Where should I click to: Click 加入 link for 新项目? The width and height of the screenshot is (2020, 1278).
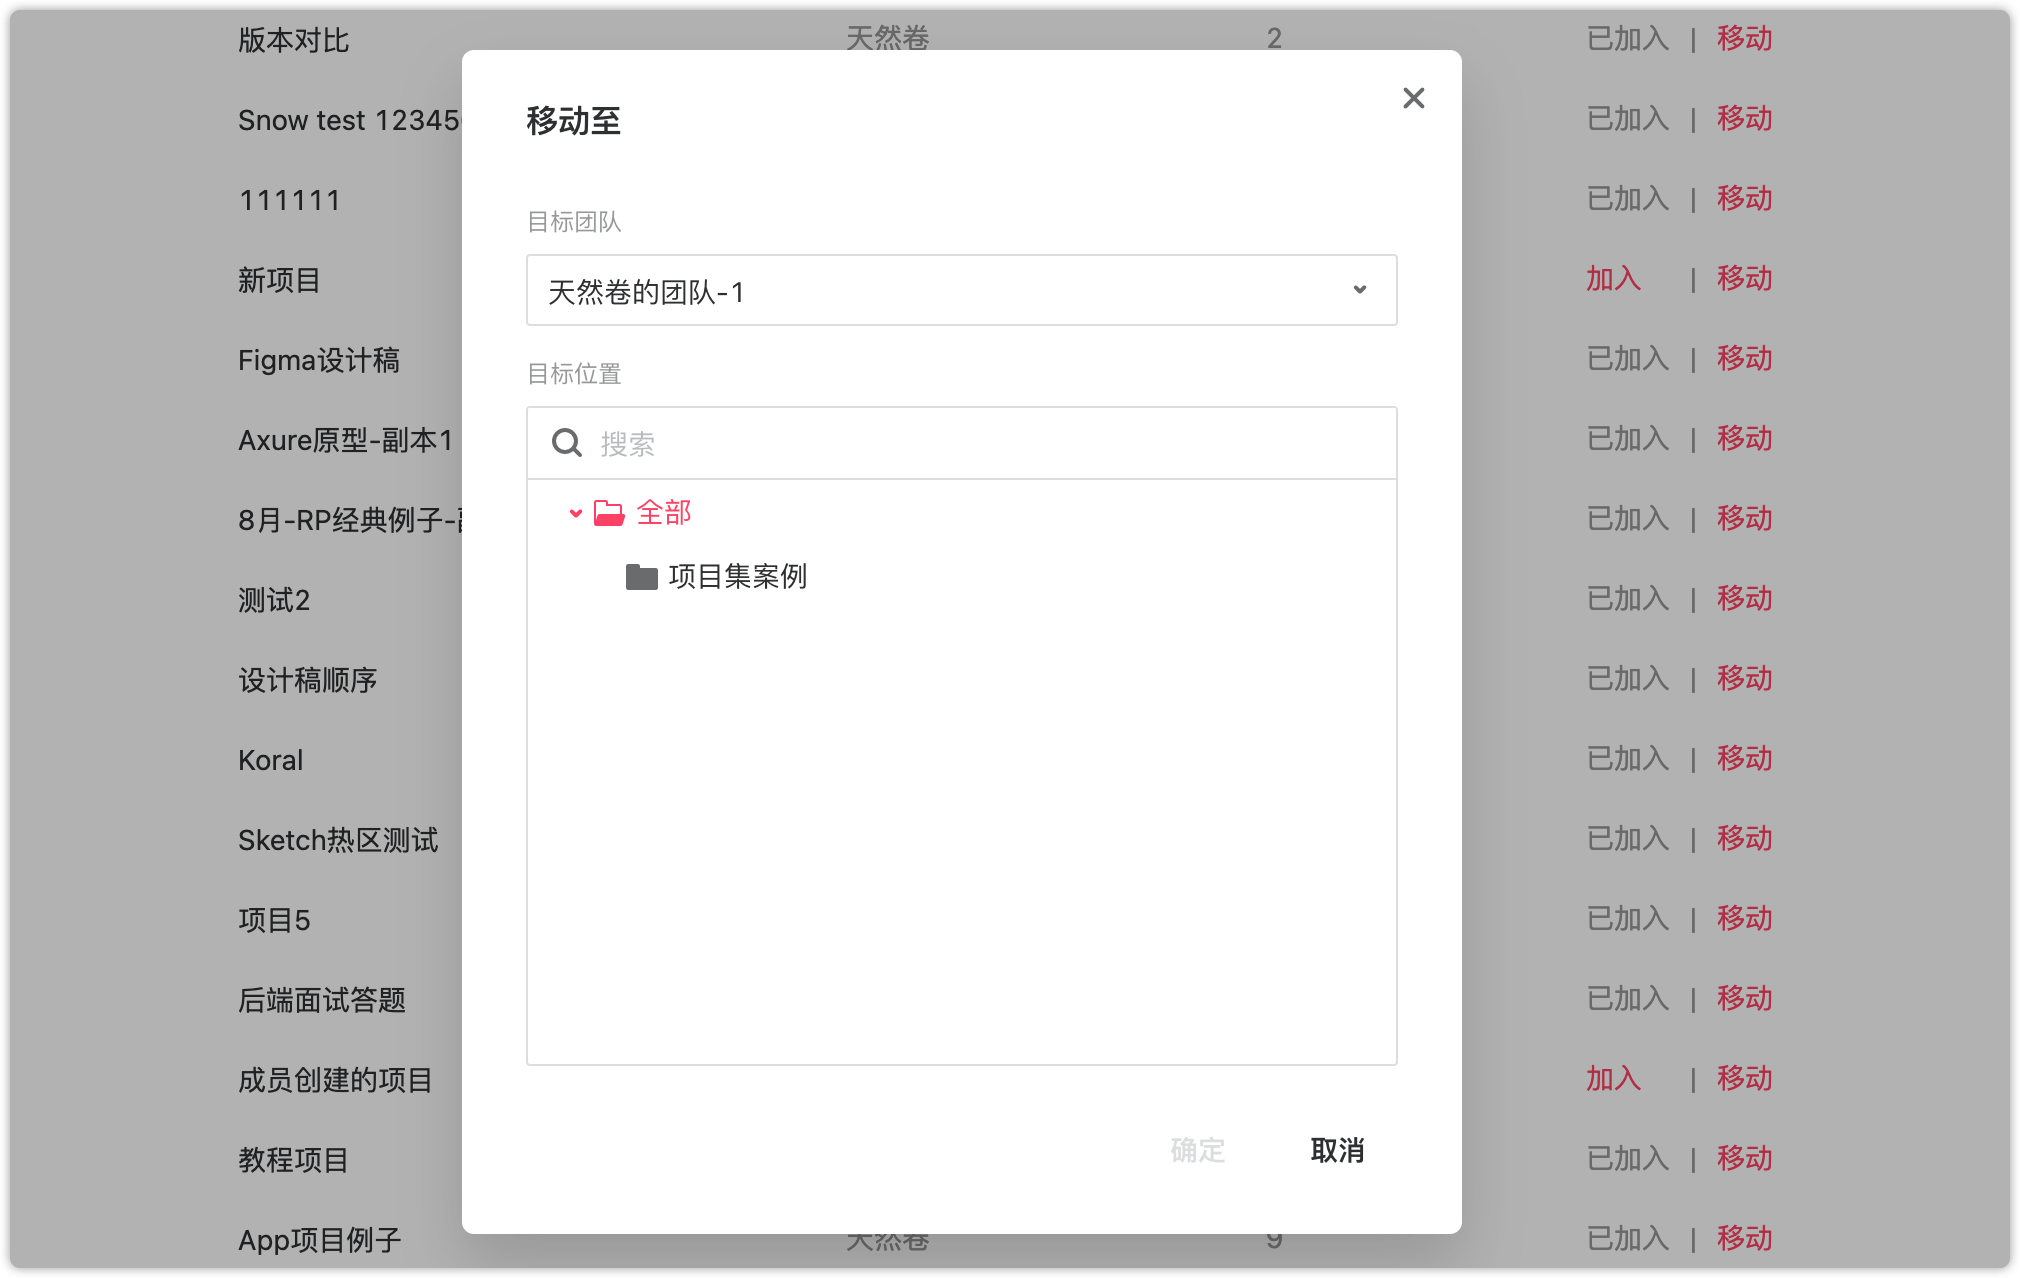coord(1613,279)
